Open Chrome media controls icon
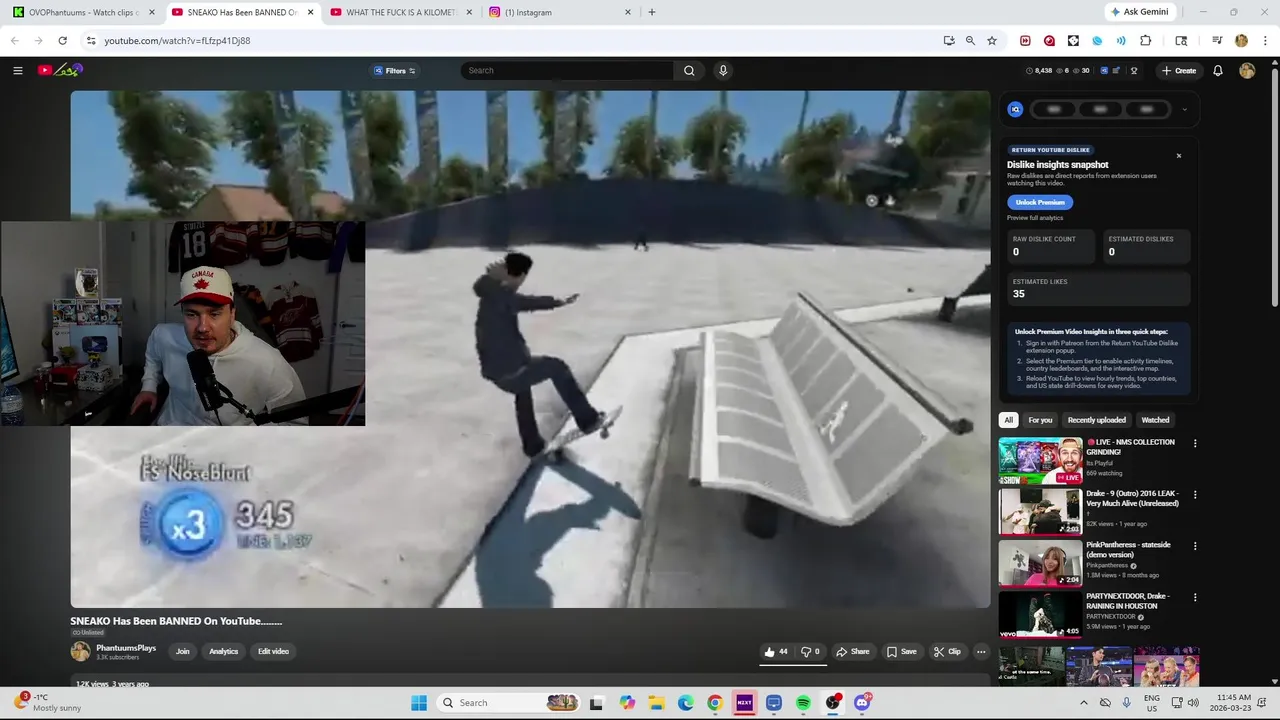The height and width of the screenshot is (720, 1280). (x=1217, y=41)
